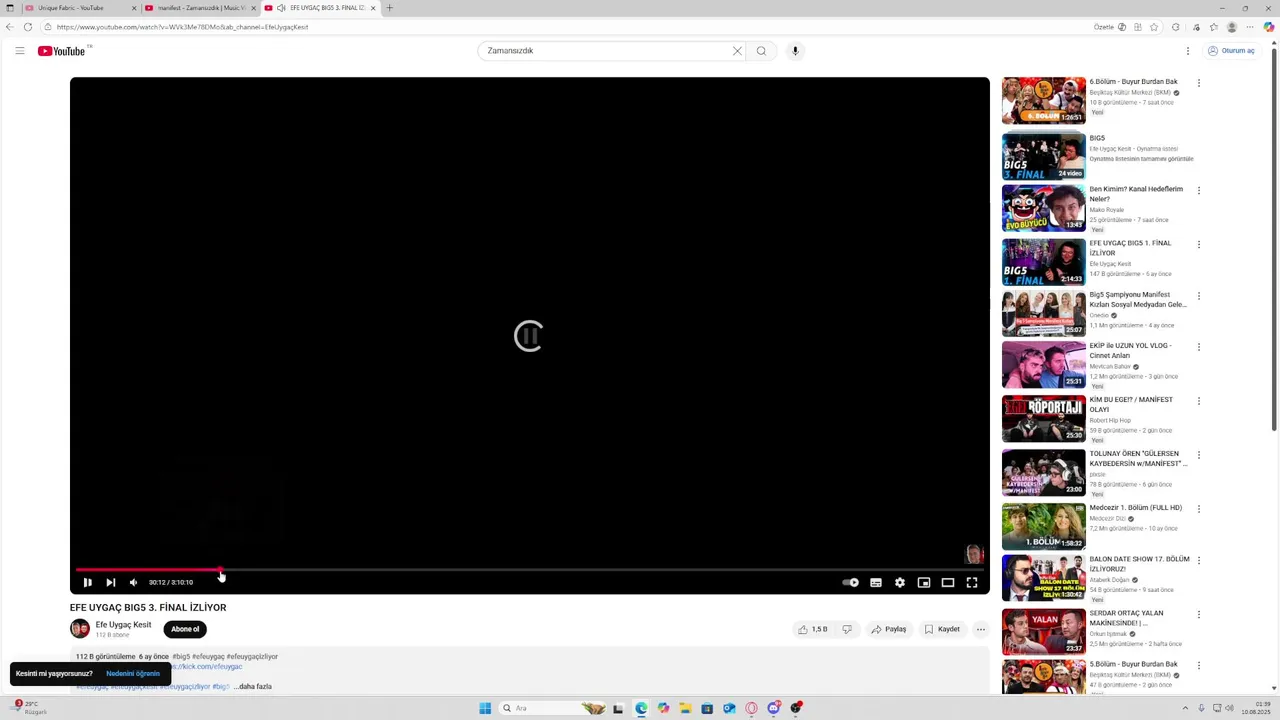Reload the page with the refresh button
Screen dimensions: 1280x720
click(x=27, y=27)
